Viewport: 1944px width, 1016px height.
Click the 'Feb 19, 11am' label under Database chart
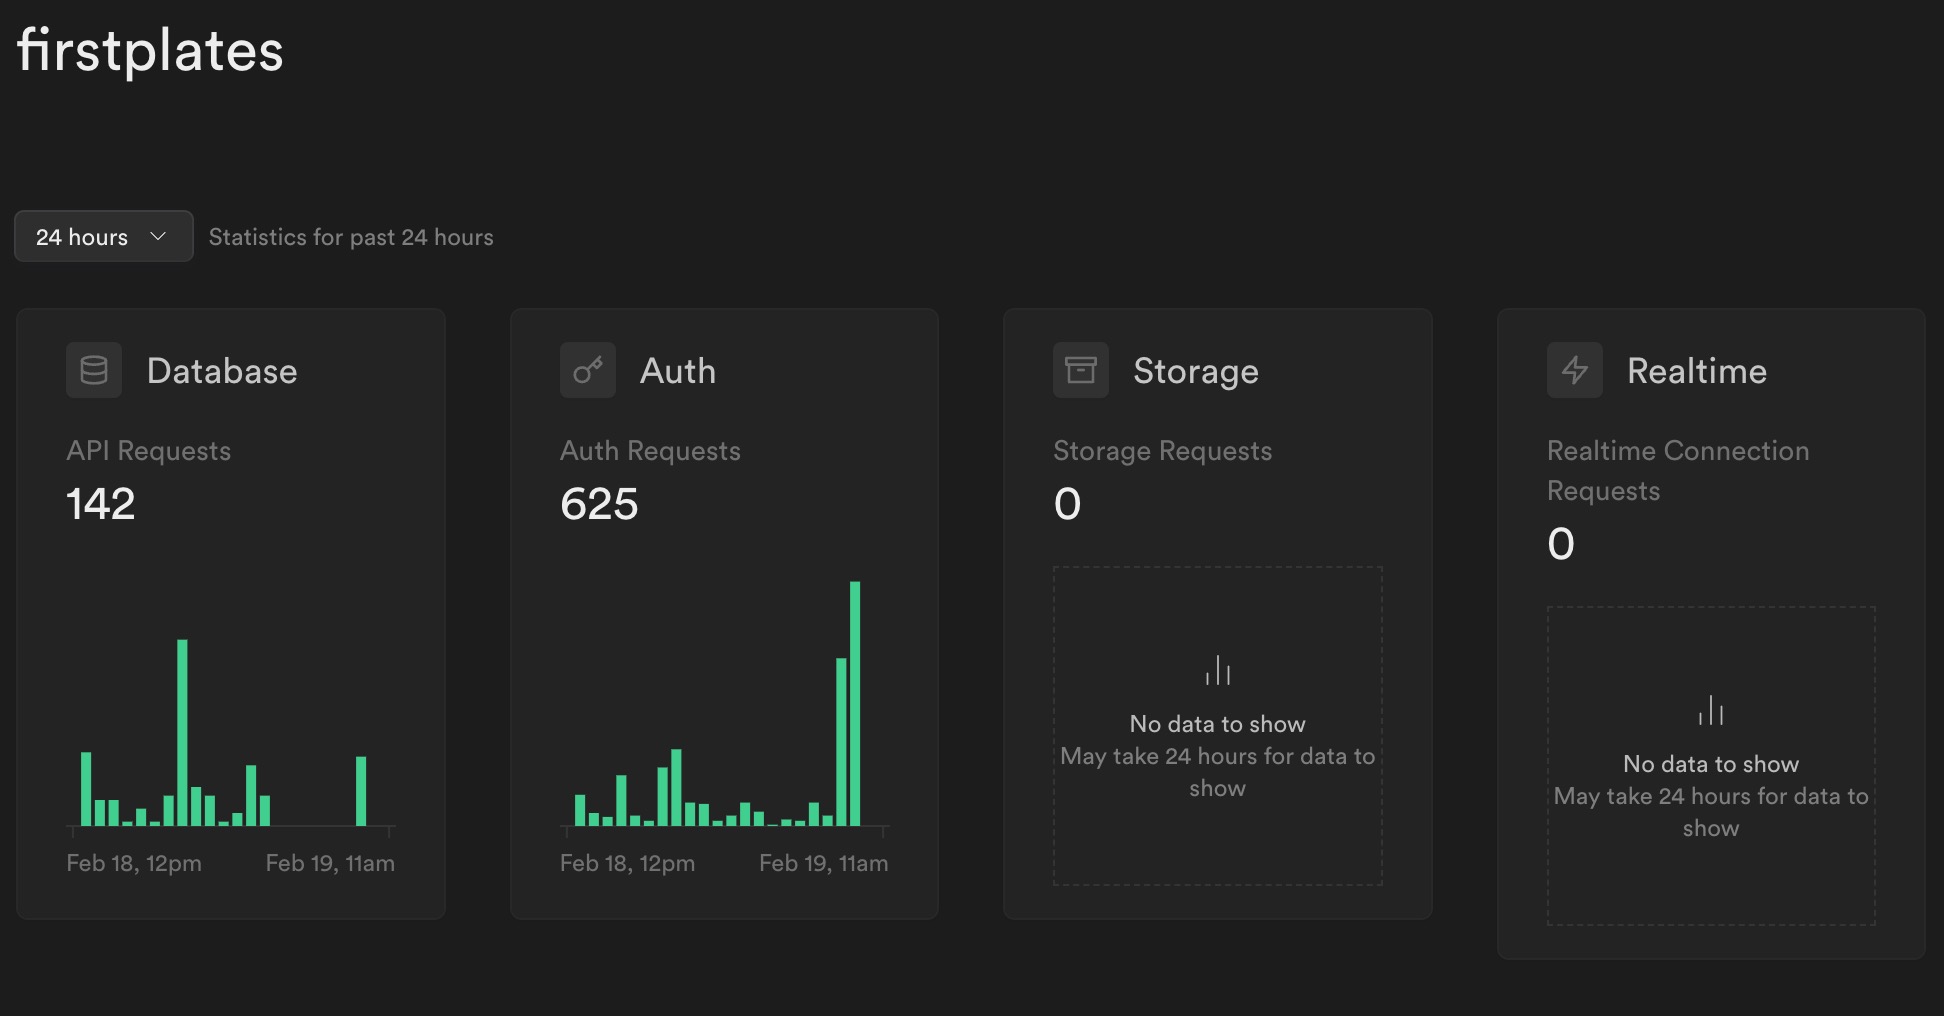pyautogui.click(x=330, y=863)
